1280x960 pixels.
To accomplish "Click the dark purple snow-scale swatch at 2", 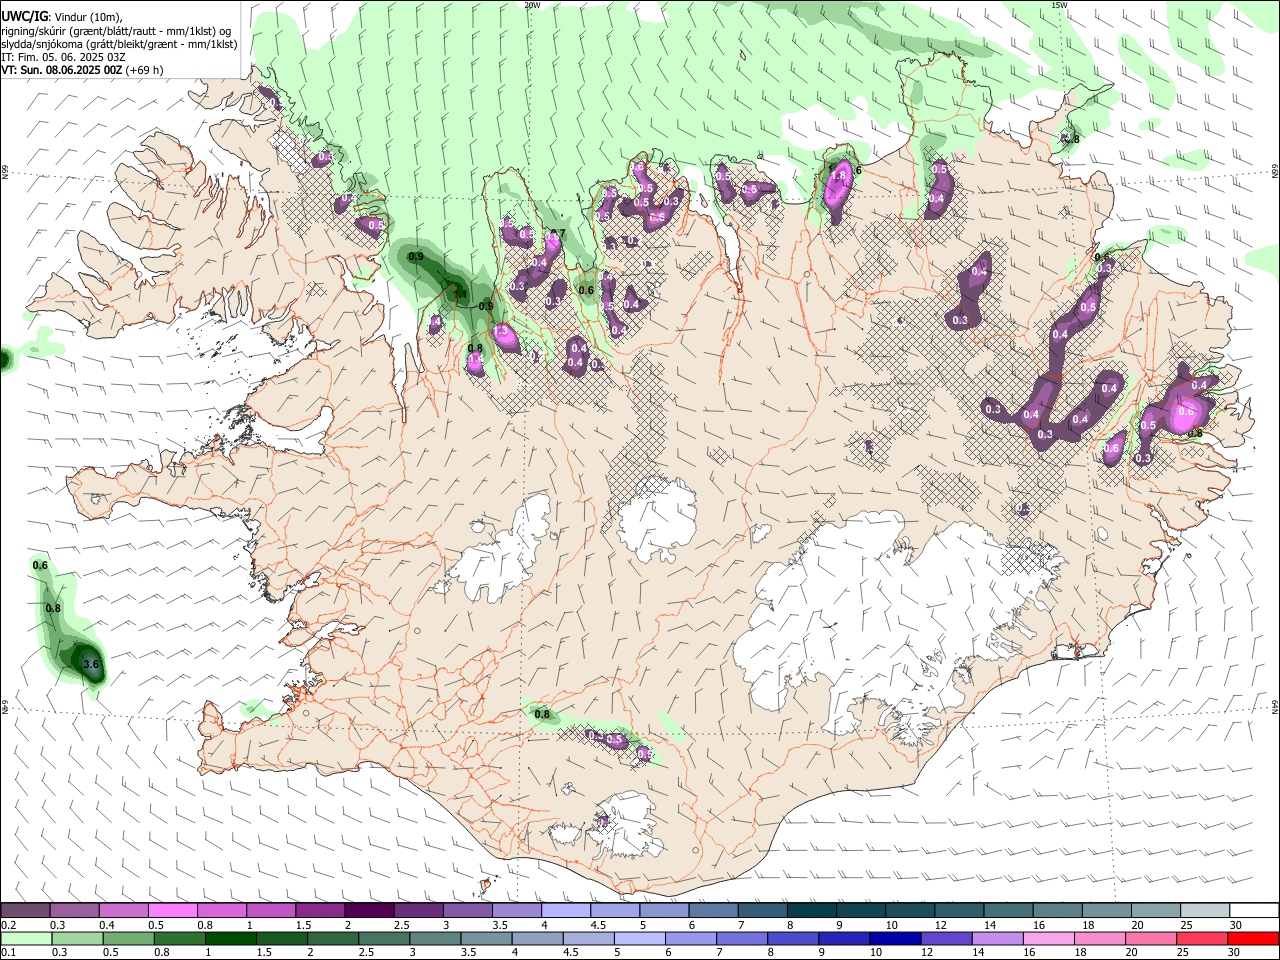I will click(x=369, y=910).
